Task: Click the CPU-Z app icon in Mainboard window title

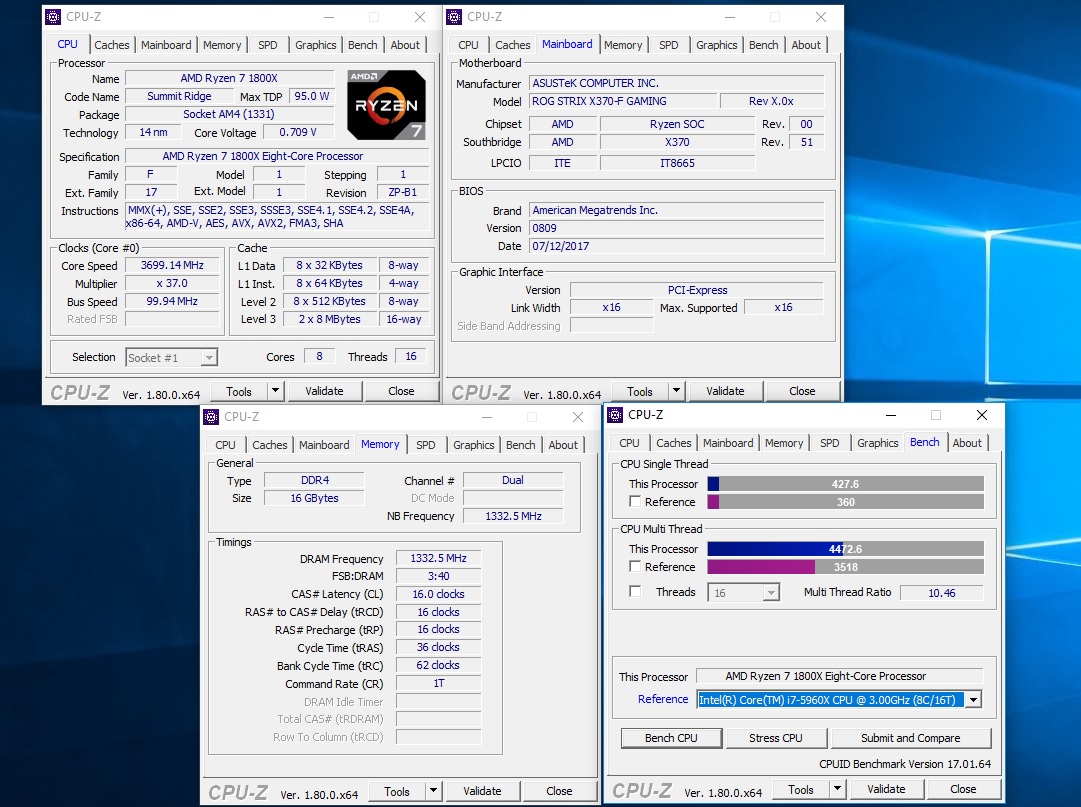Action: click(x=454, y=17)
